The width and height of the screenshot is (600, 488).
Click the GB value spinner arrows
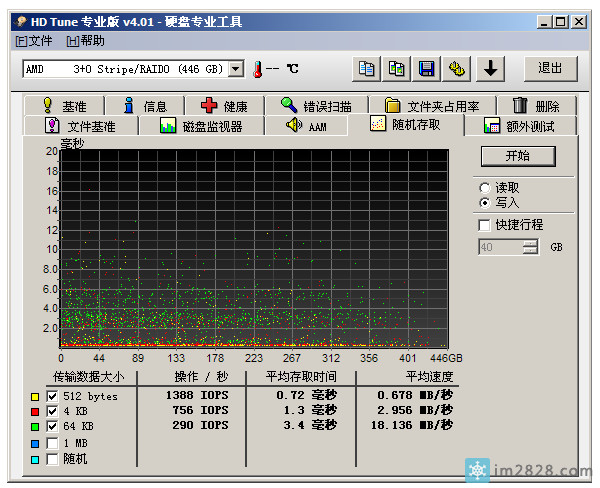coord(530,247)
